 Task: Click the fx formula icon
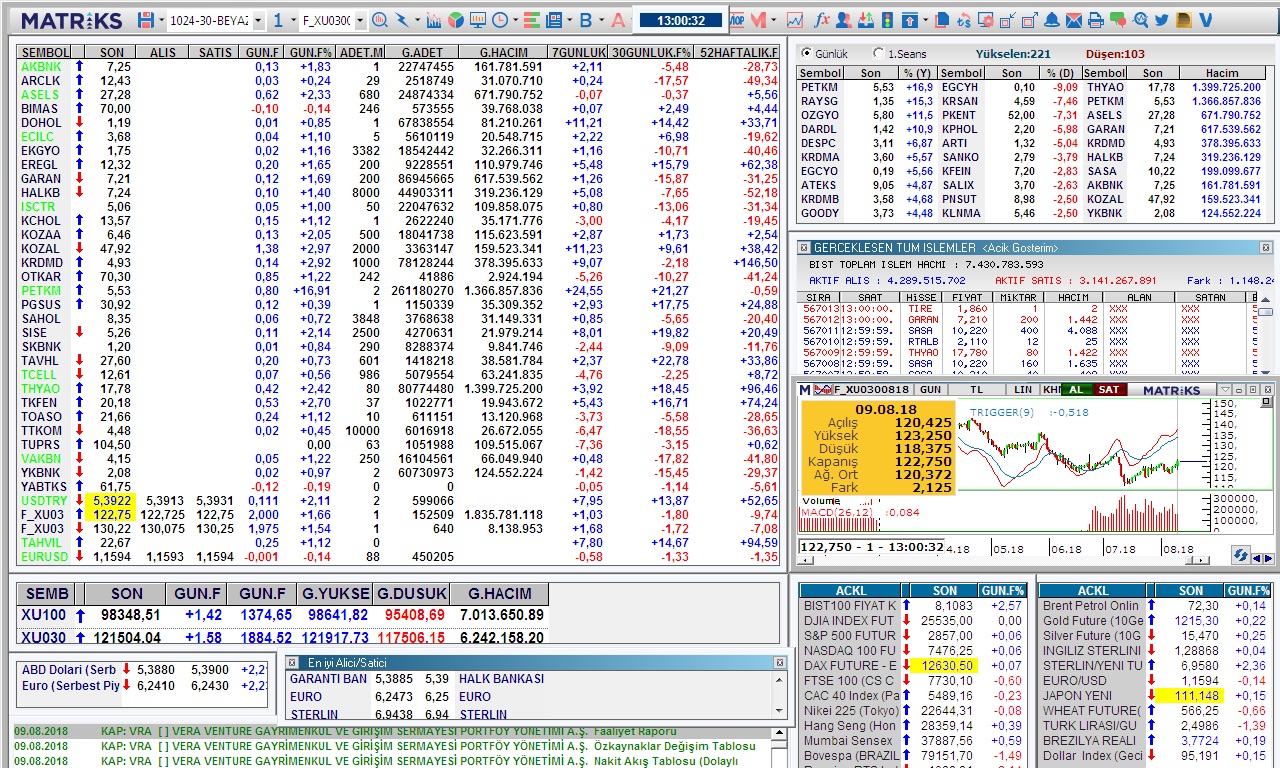822,20
